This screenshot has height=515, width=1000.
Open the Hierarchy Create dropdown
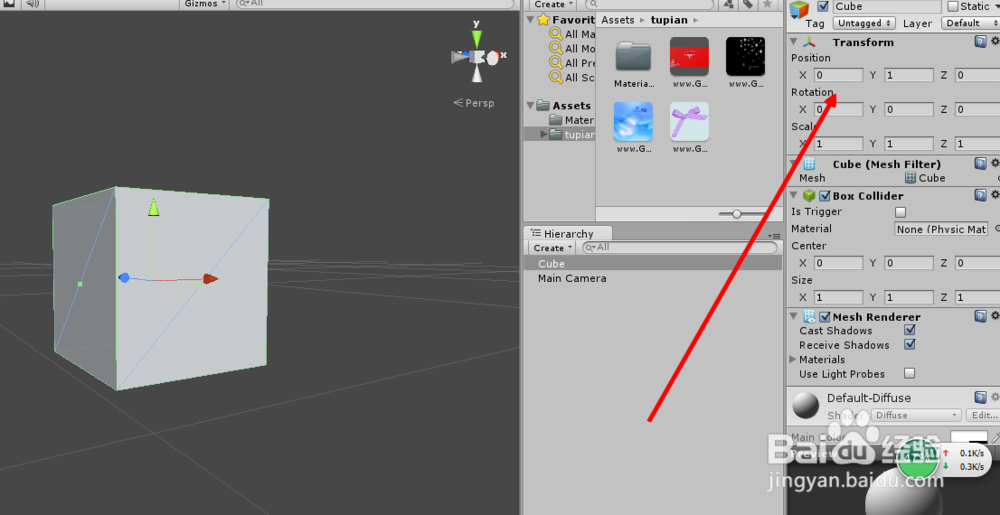pyautogui.click(x=553, y=247)
